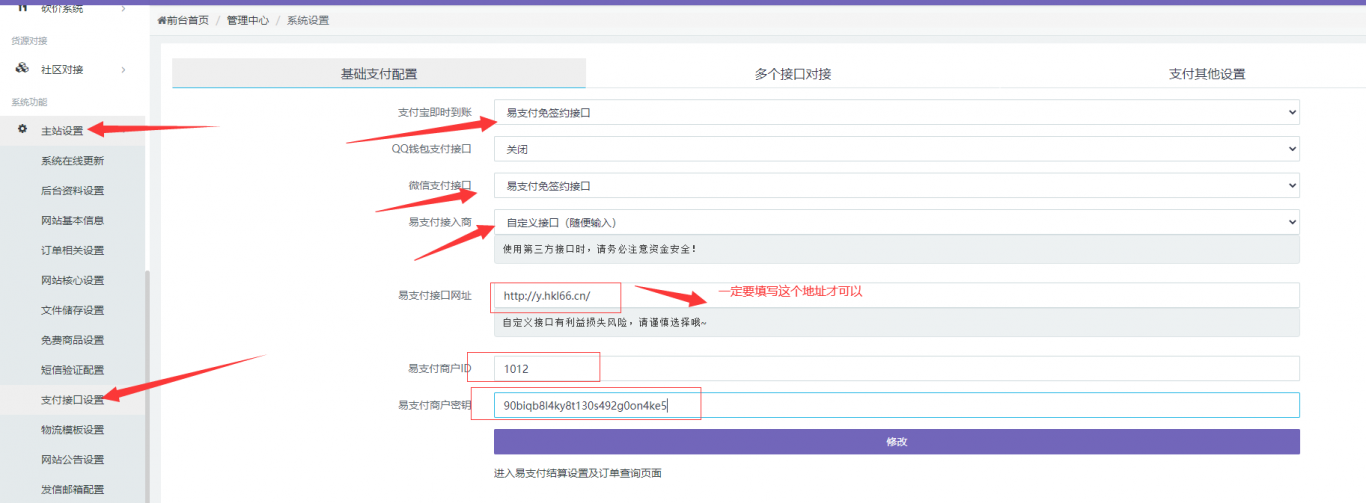Click the 易支付商户密钥 input field
Image resolution: width=1366 pixels, height=503 pixels.
(896, 405)
